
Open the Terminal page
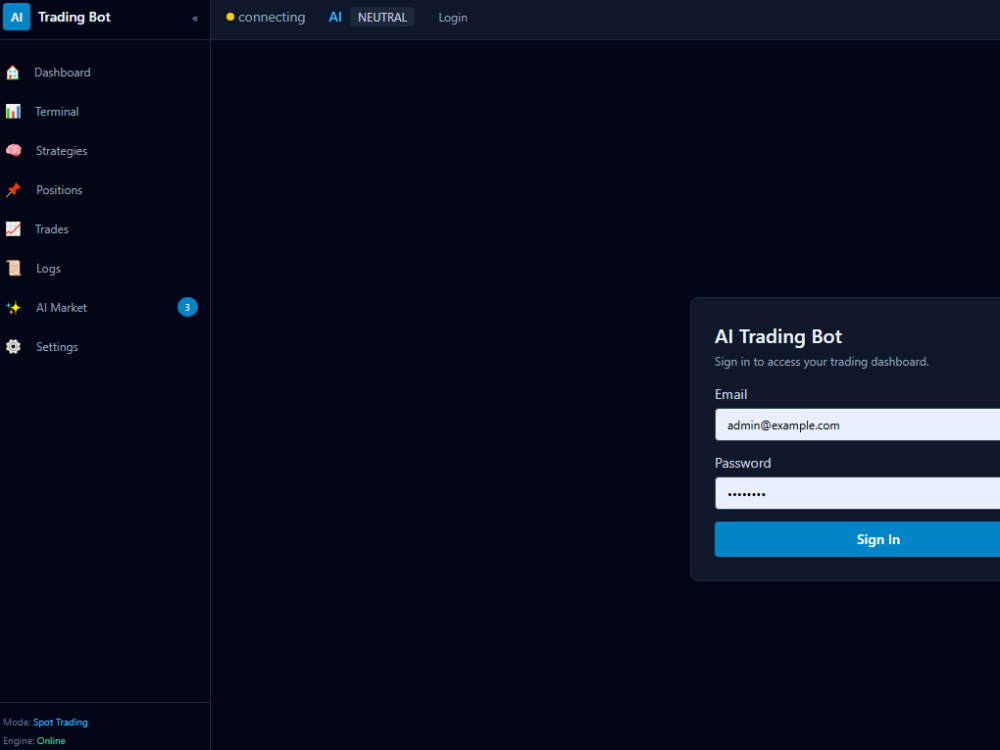pyautogui.click(x=57, y=112)
